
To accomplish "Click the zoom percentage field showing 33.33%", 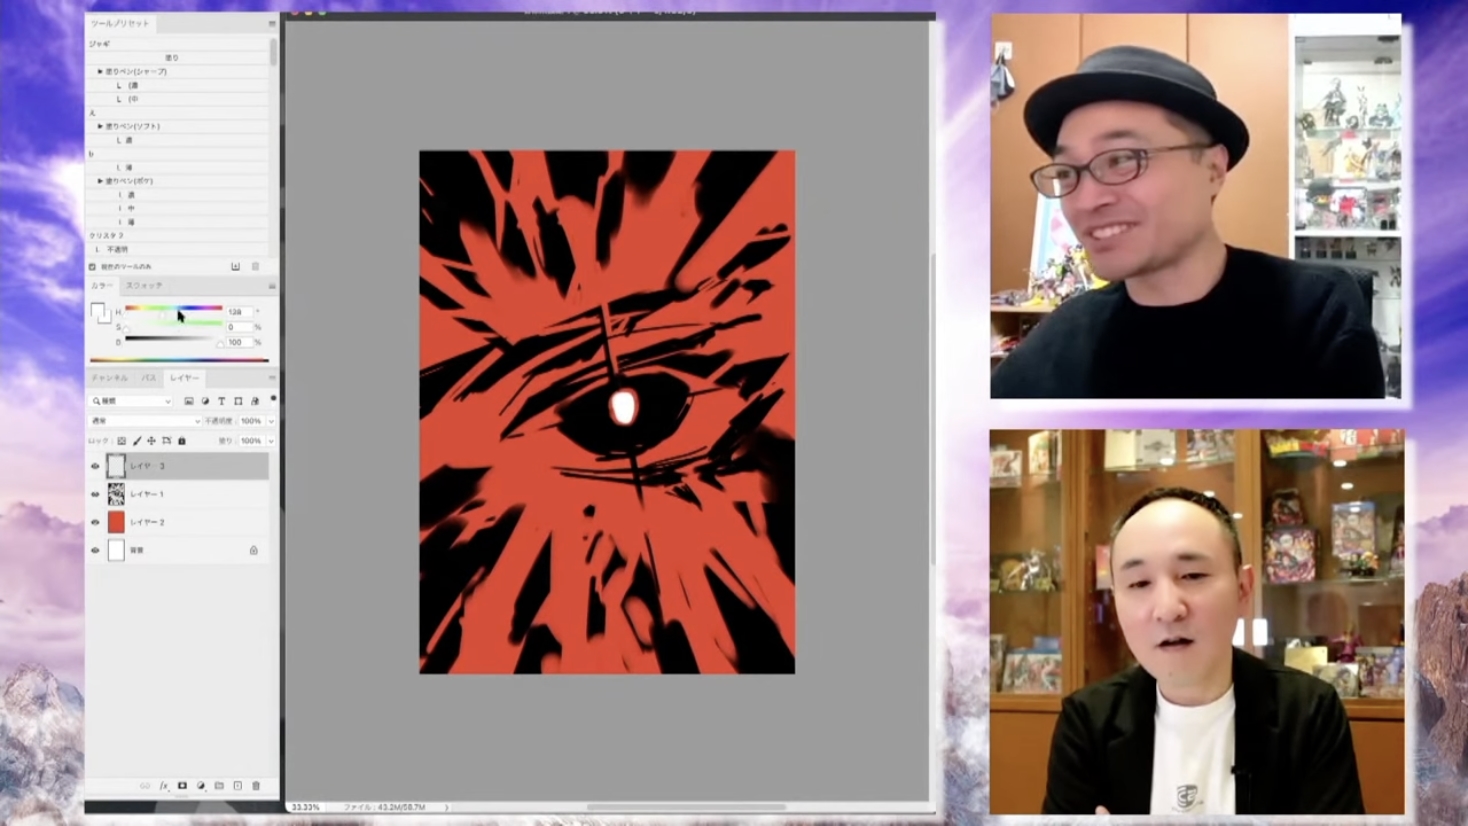I will pos(306,807).
